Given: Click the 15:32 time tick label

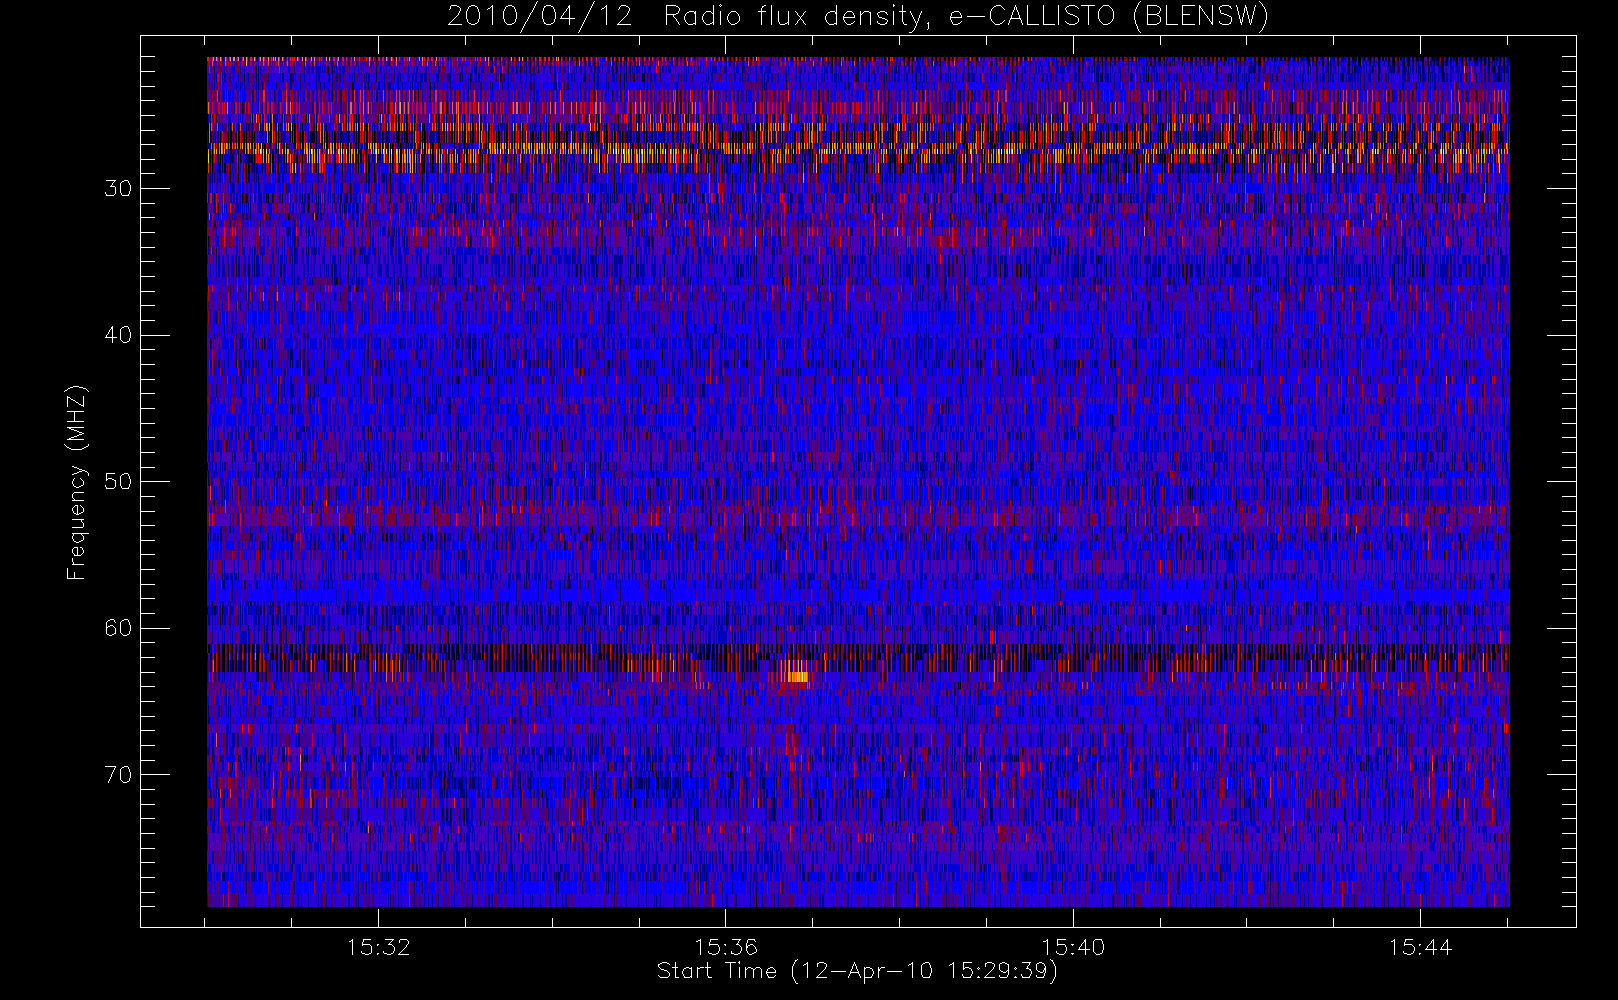Looking at the screenshot, I should (379, 947).
